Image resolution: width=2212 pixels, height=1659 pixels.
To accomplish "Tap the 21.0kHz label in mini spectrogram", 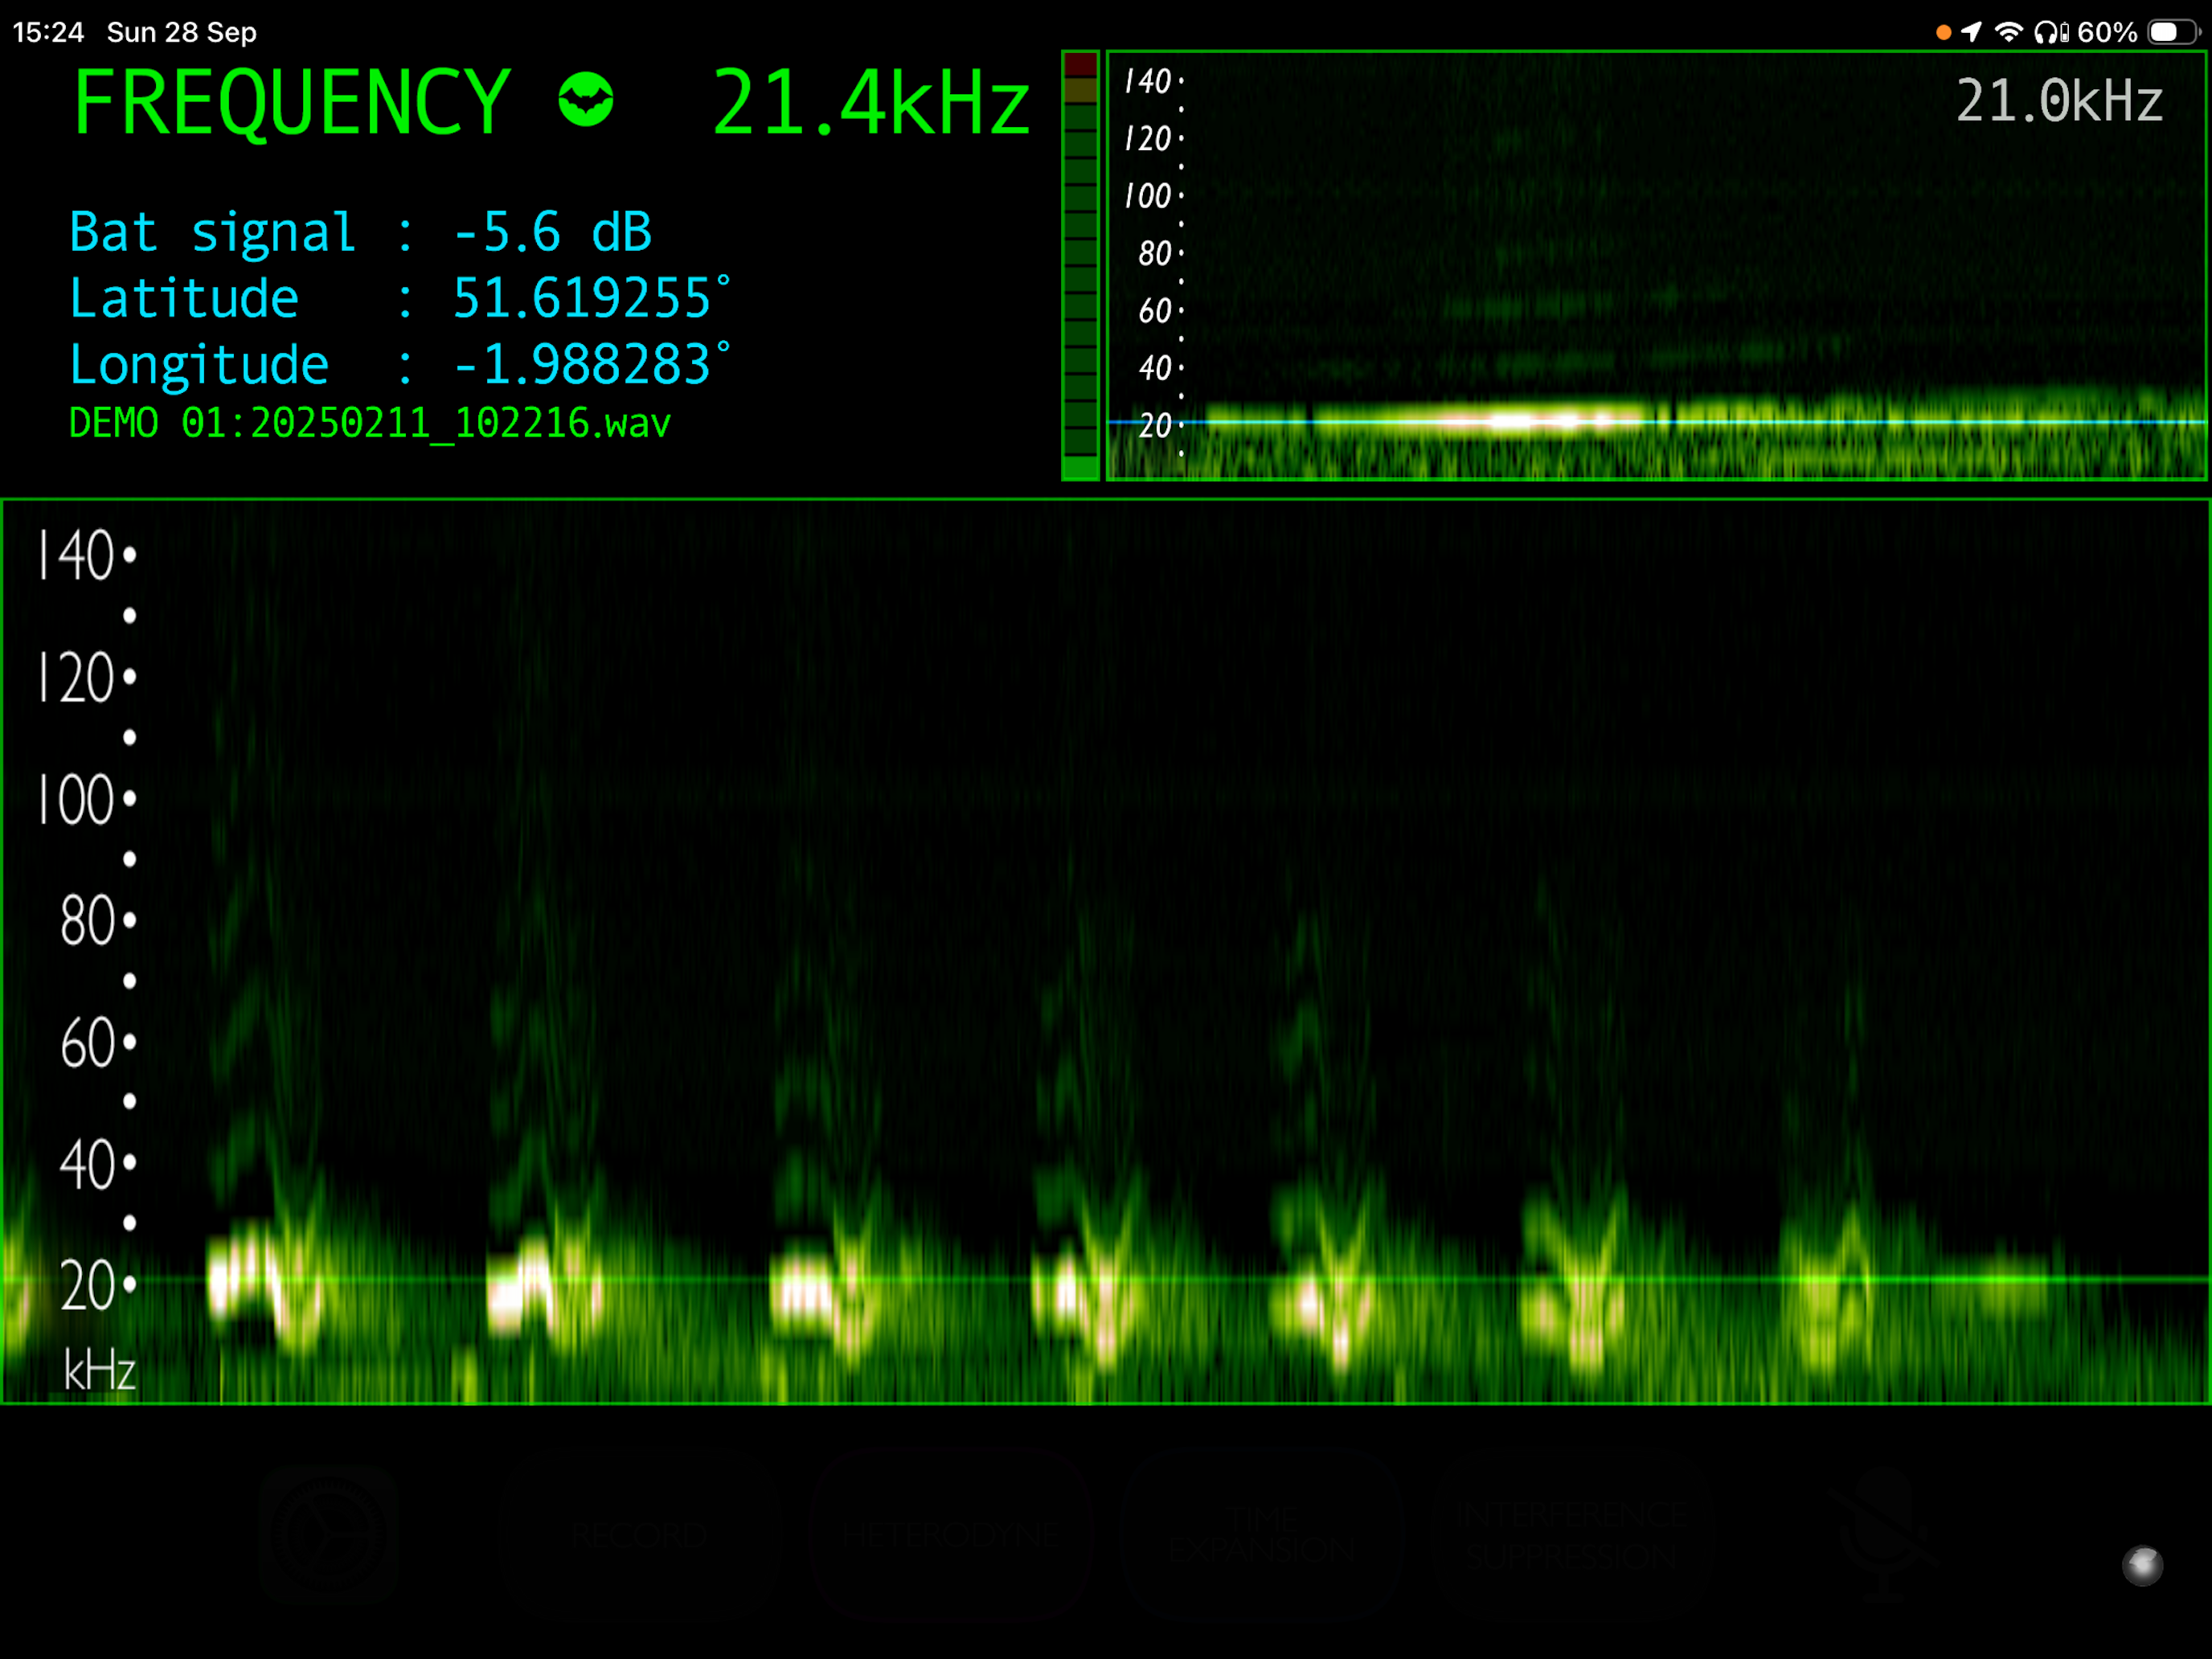I will 2059,101.
